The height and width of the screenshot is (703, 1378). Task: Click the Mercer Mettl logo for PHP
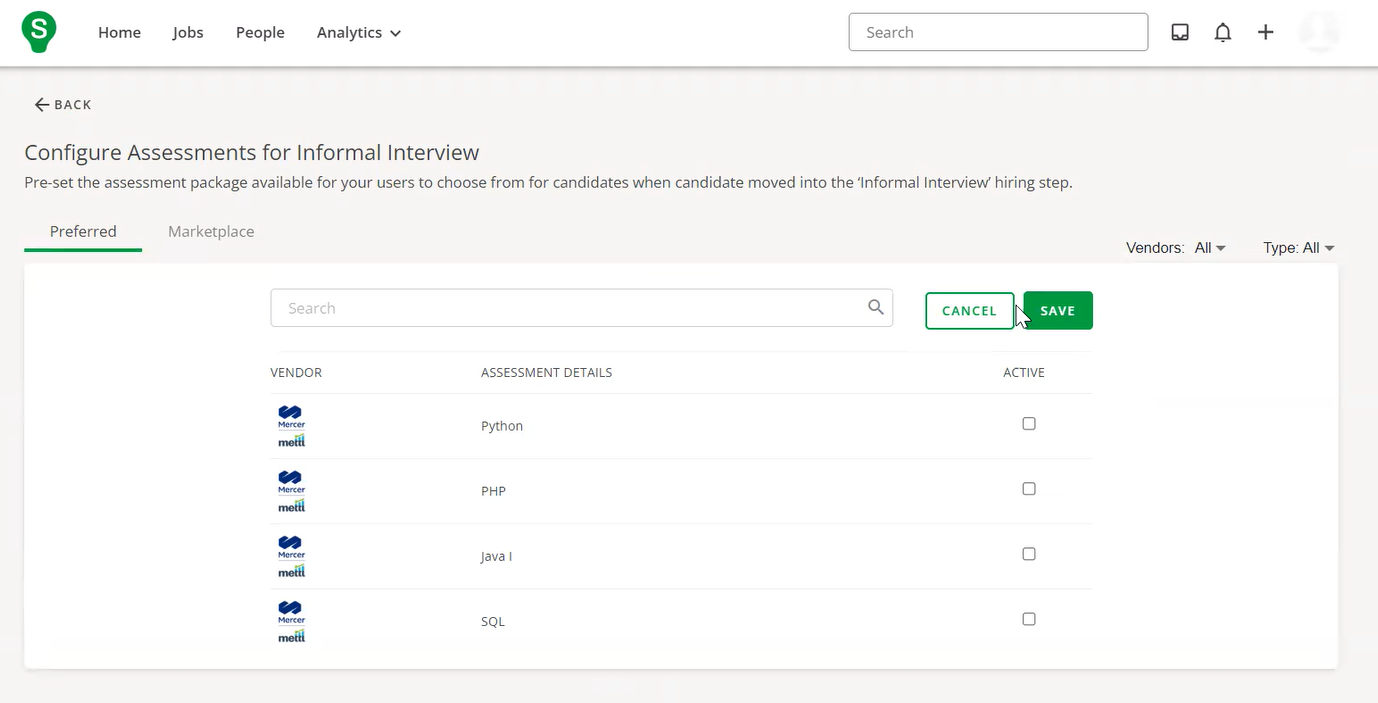pyautogui.click(x=291, y=491)
